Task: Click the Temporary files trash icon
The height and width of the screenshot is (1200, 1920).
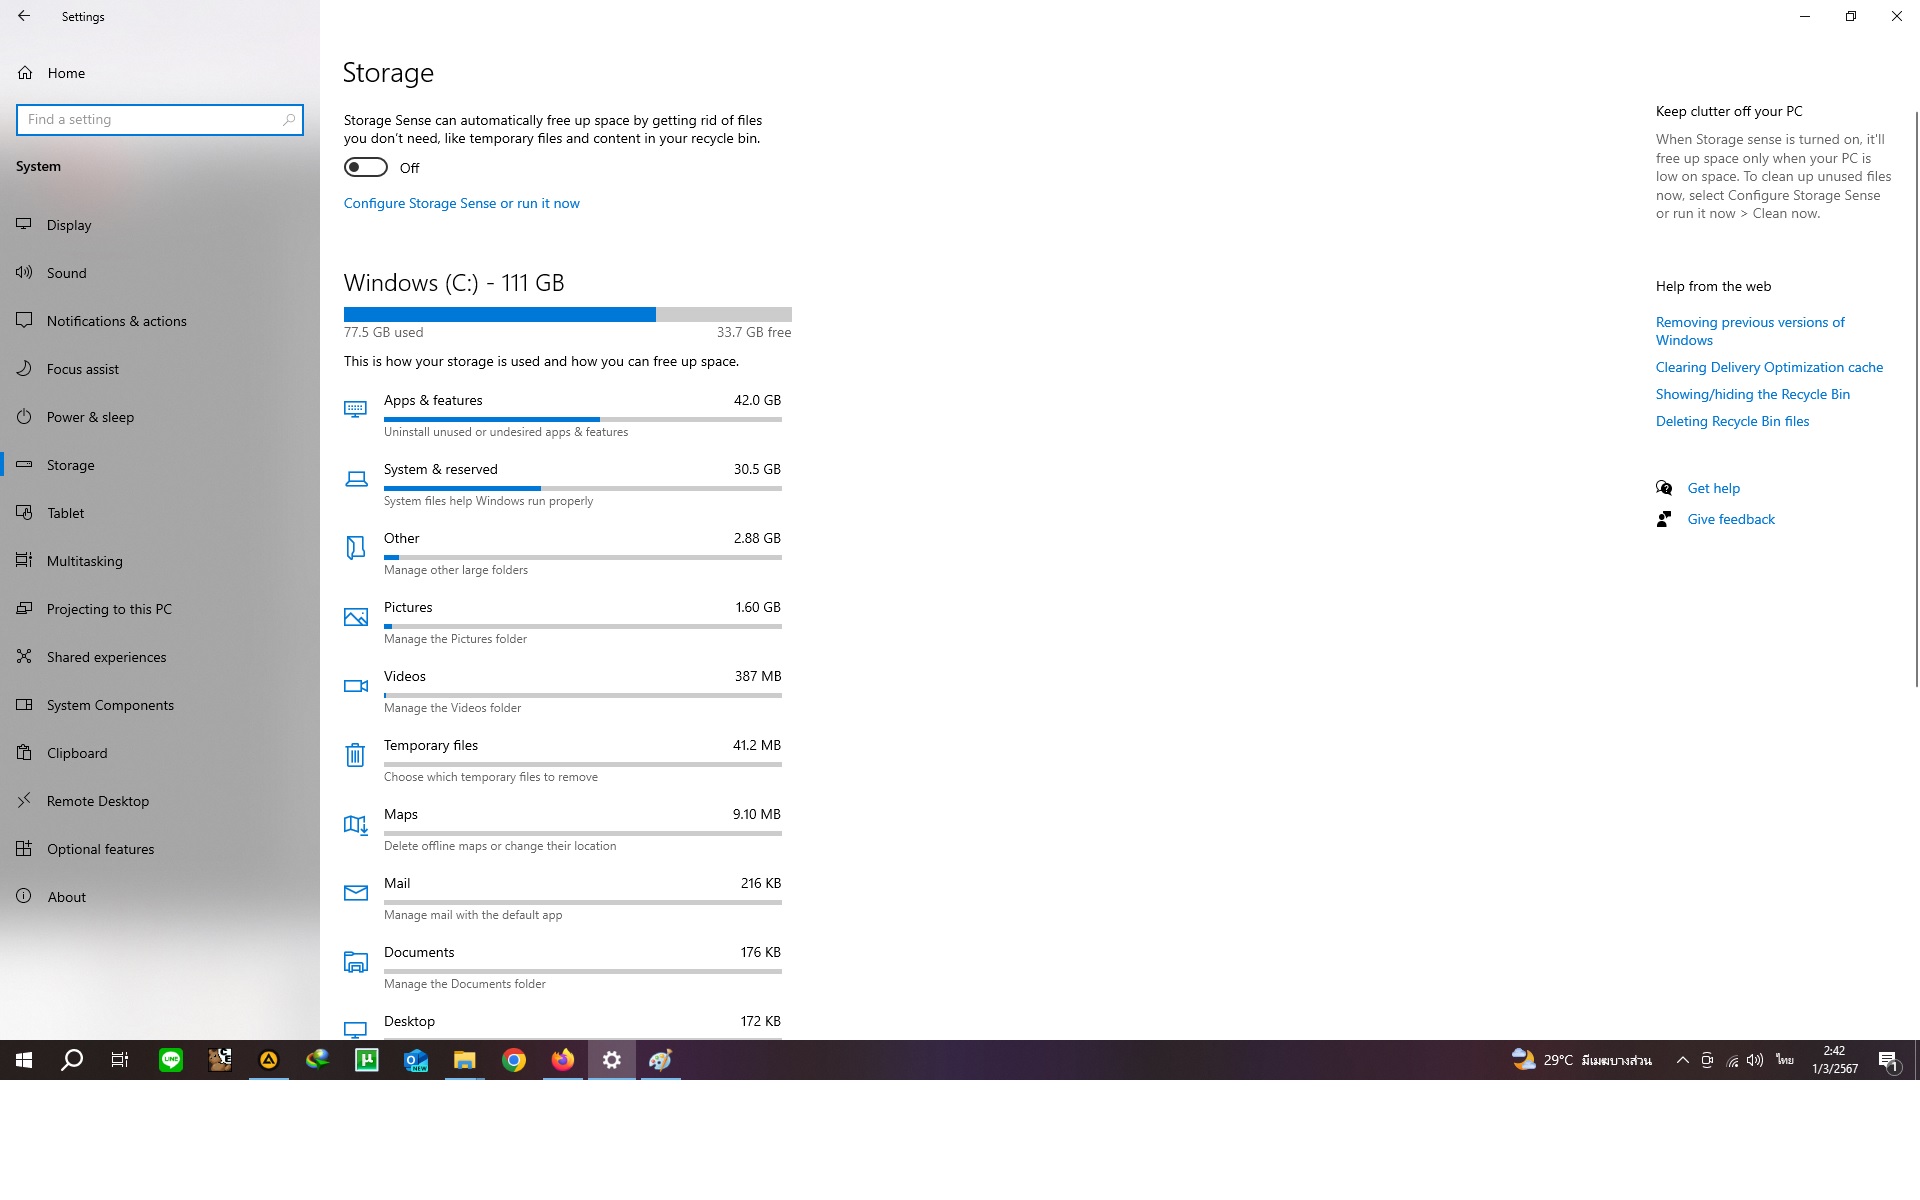Action: coord(355,755)
